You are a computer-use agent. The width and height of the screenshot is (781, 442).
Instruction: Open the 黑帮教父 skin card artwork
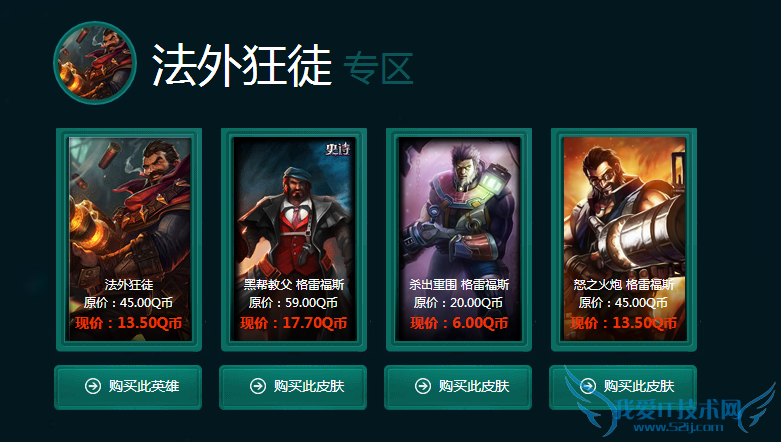[294, 239]
